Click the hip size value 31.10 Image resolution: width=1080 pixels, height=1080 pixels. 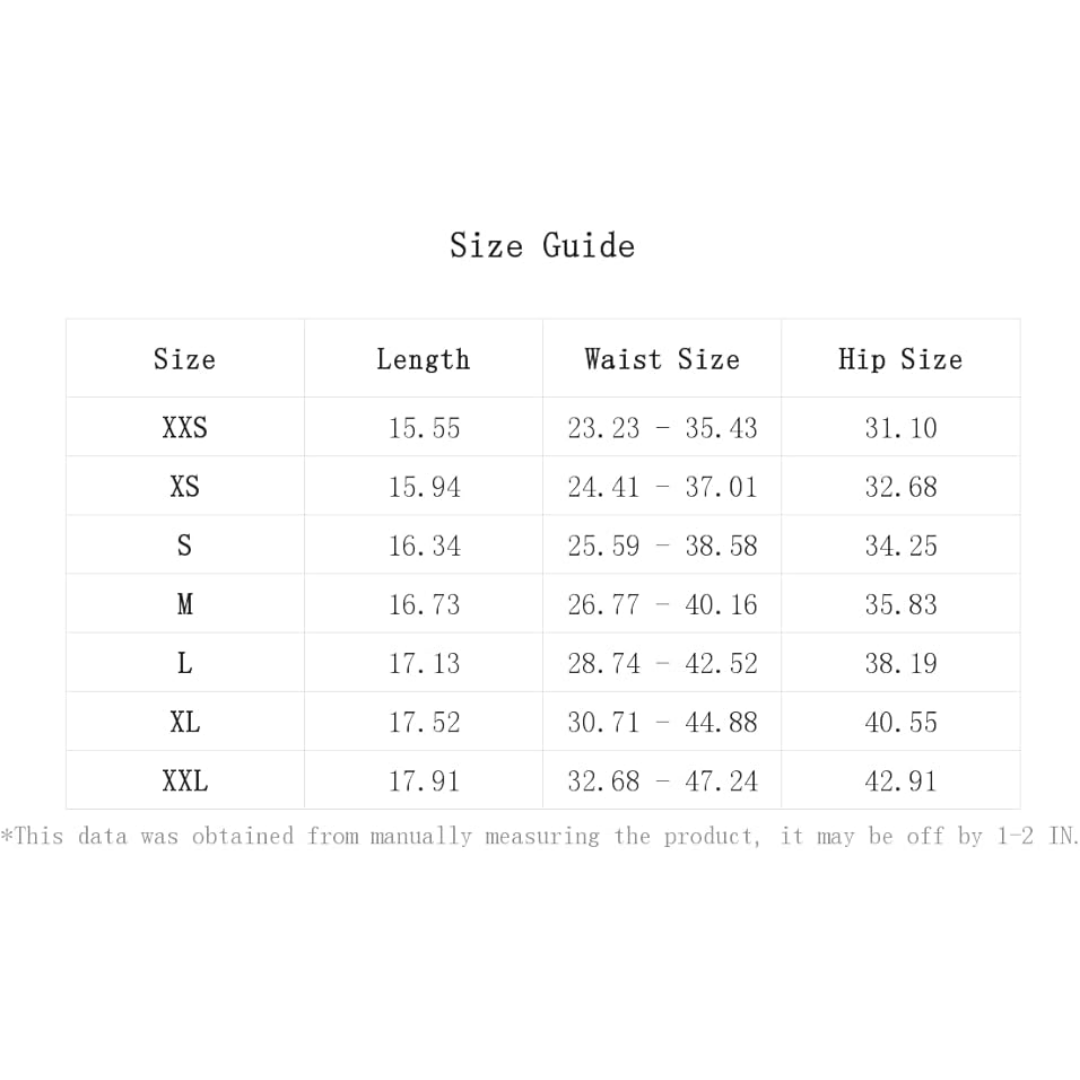click(x=901, y=428)
